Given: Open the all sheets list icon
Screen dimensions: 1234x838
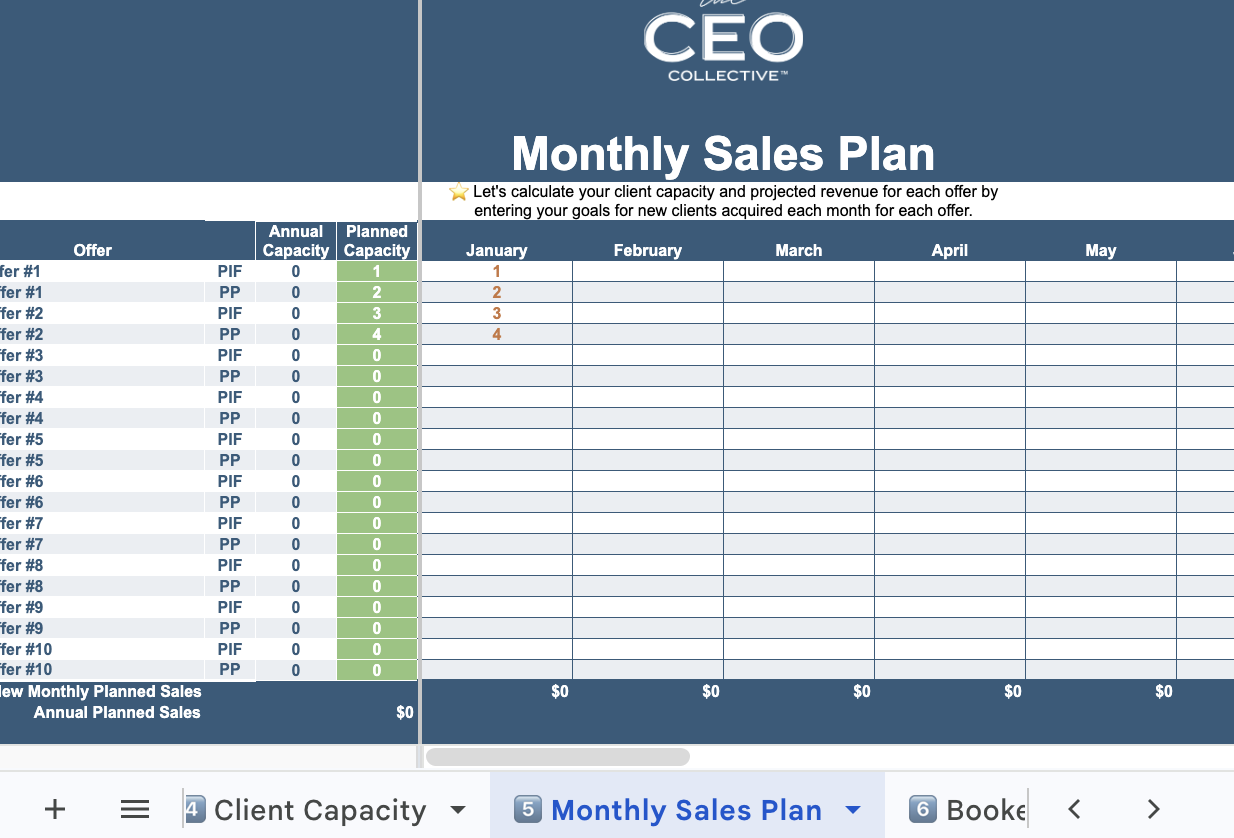Looking at the screenshot, I should pos(135,809).
